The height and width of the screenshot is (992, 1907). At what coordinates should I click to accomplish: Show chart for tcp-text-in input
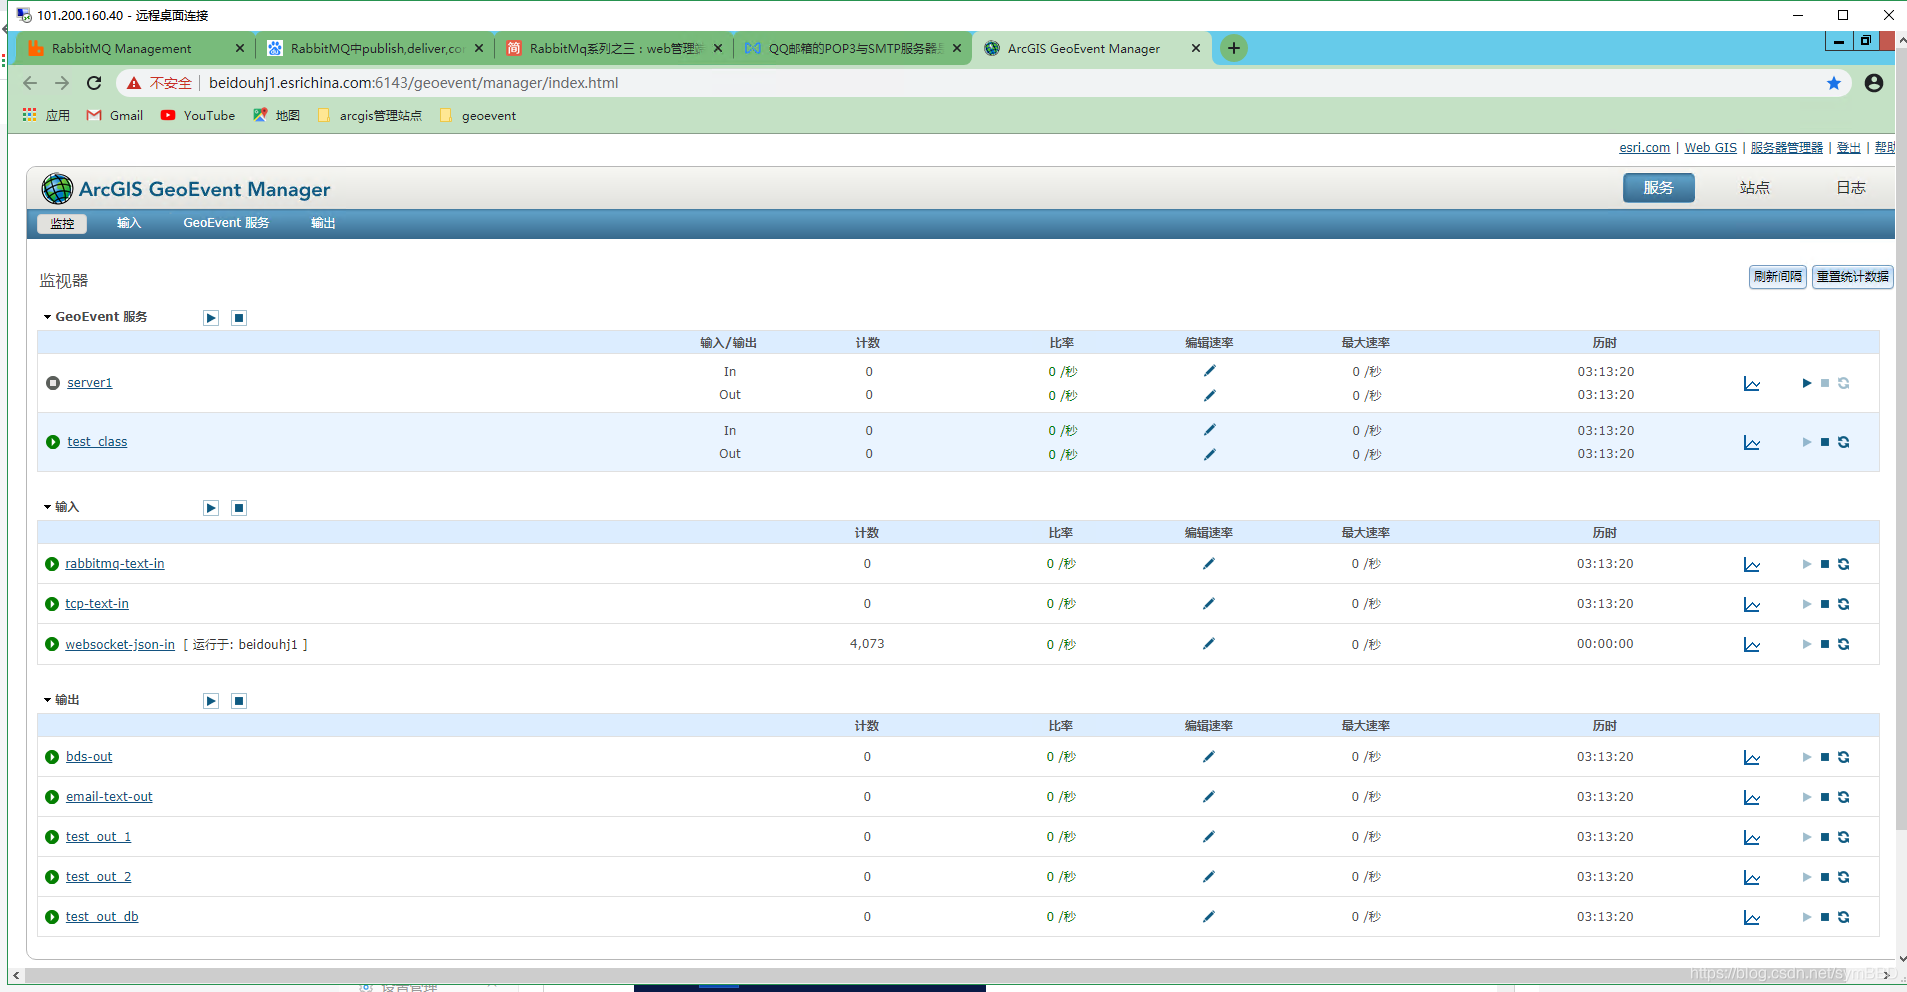[x=1751, y=605]
